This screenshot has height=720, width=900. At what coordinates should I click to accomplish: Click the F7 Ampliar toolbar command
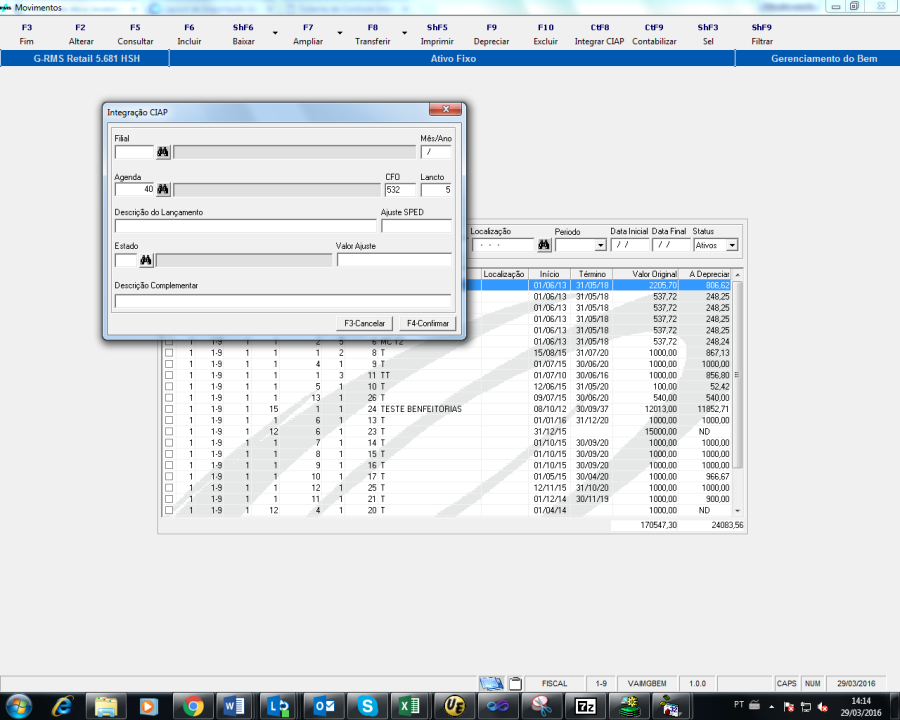click(308, 34)
